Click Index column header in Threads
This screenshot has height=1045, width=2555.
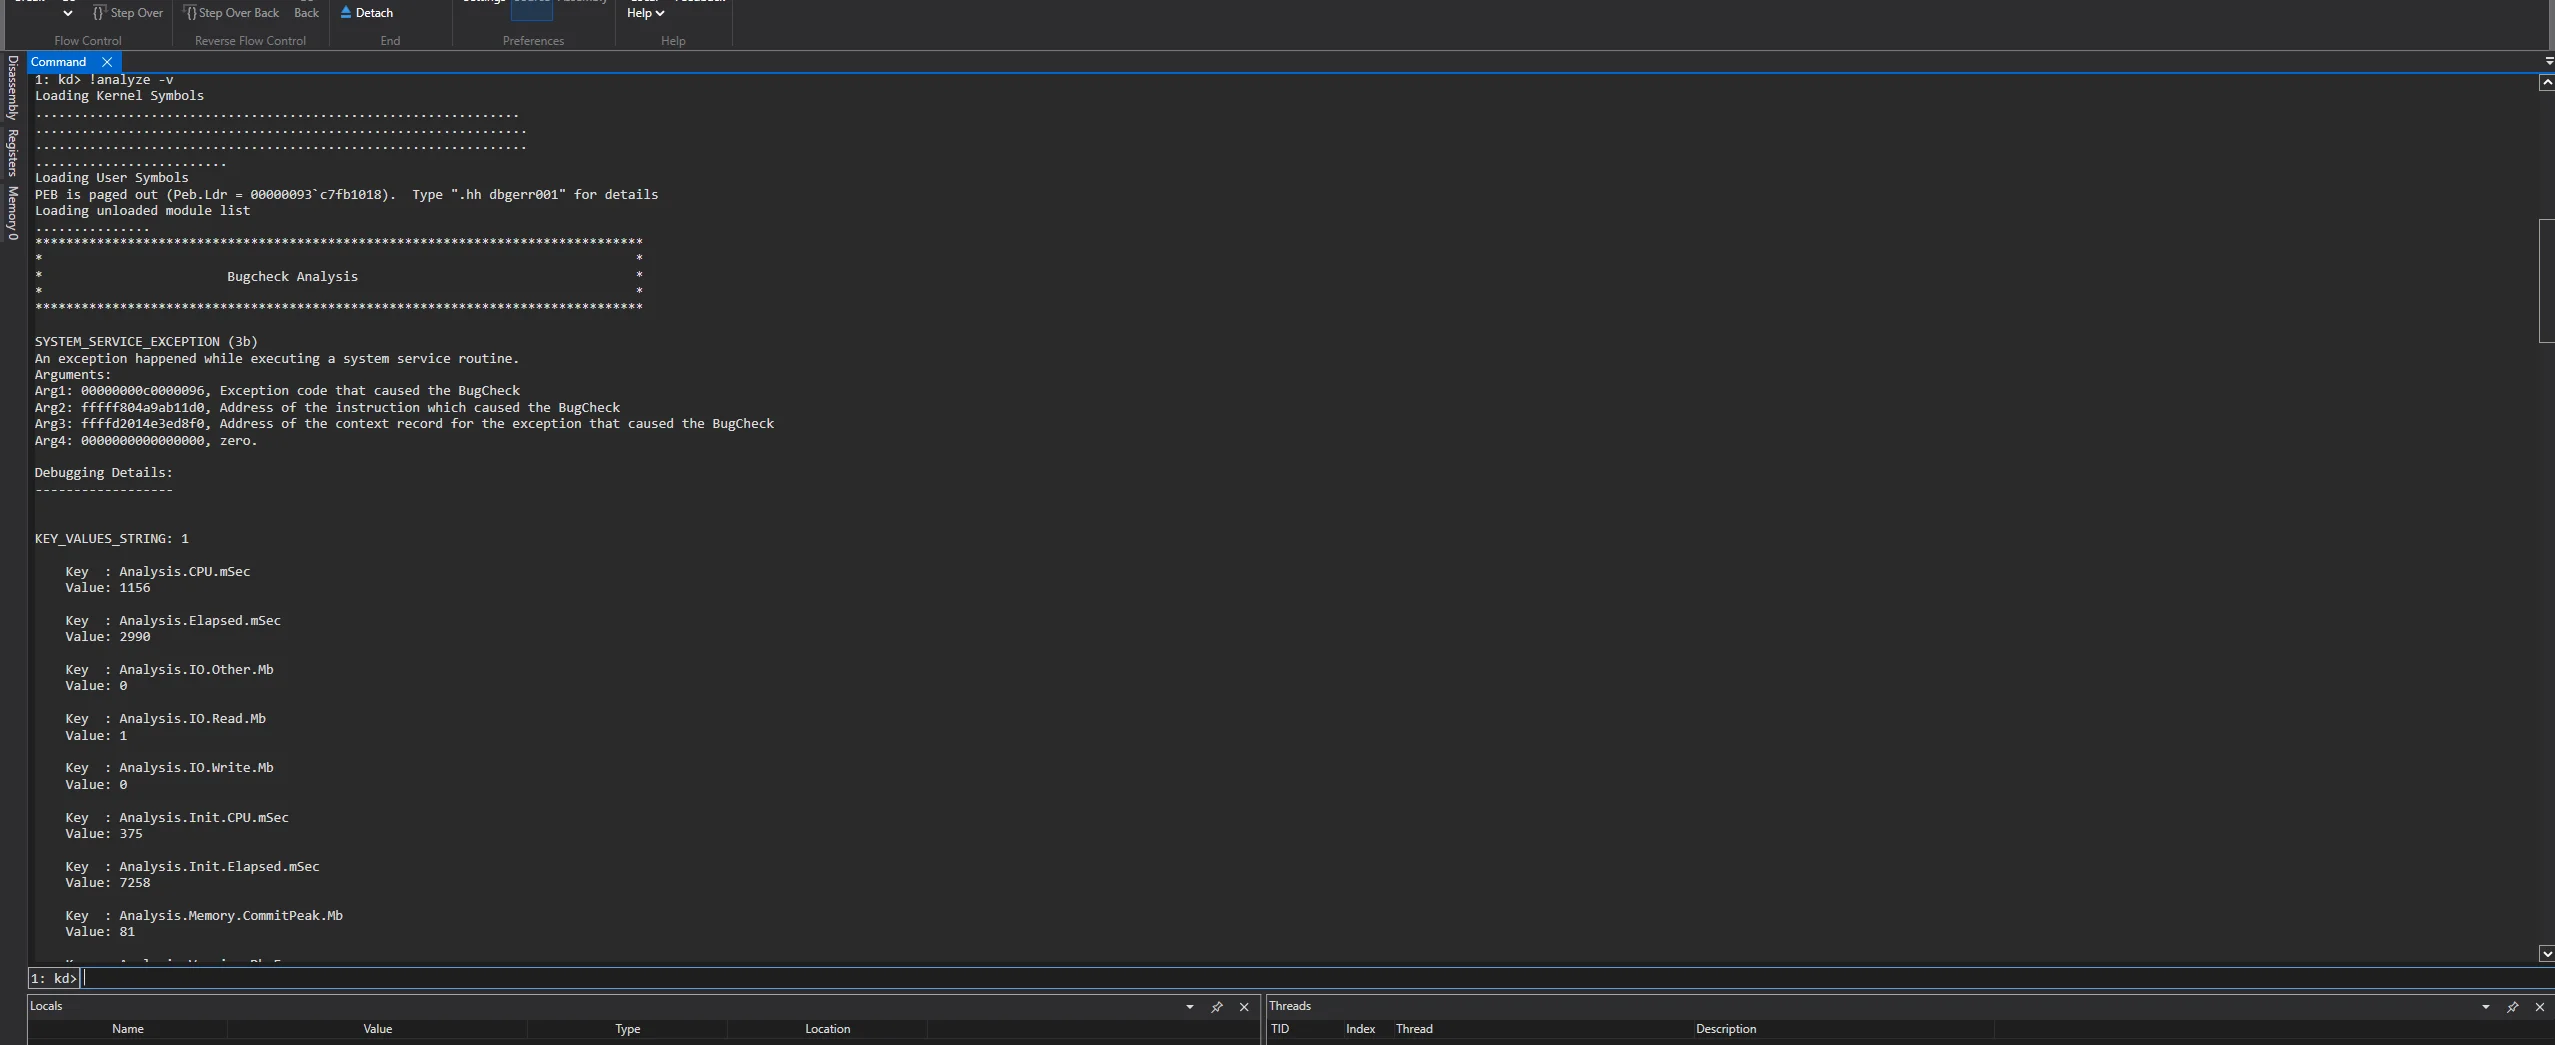pos(1361,1029)
